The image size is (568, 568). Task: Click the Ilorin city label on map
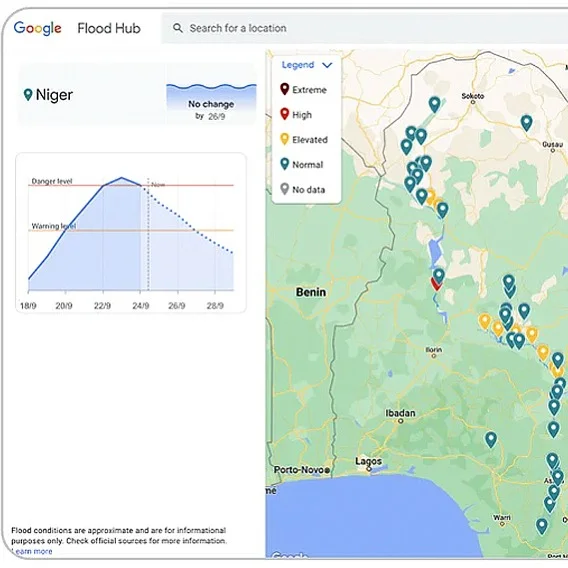pyautogui.click(x=434, y=350)
